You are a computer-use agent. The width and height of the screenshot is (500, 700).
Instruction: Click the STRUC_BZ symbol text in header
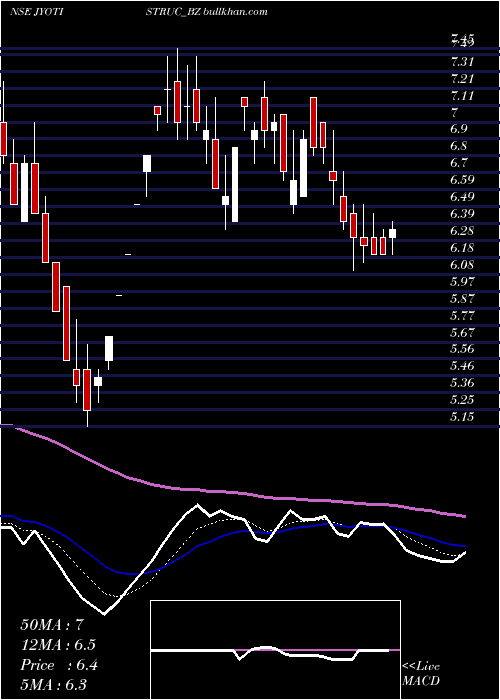(x=172, y=12)
